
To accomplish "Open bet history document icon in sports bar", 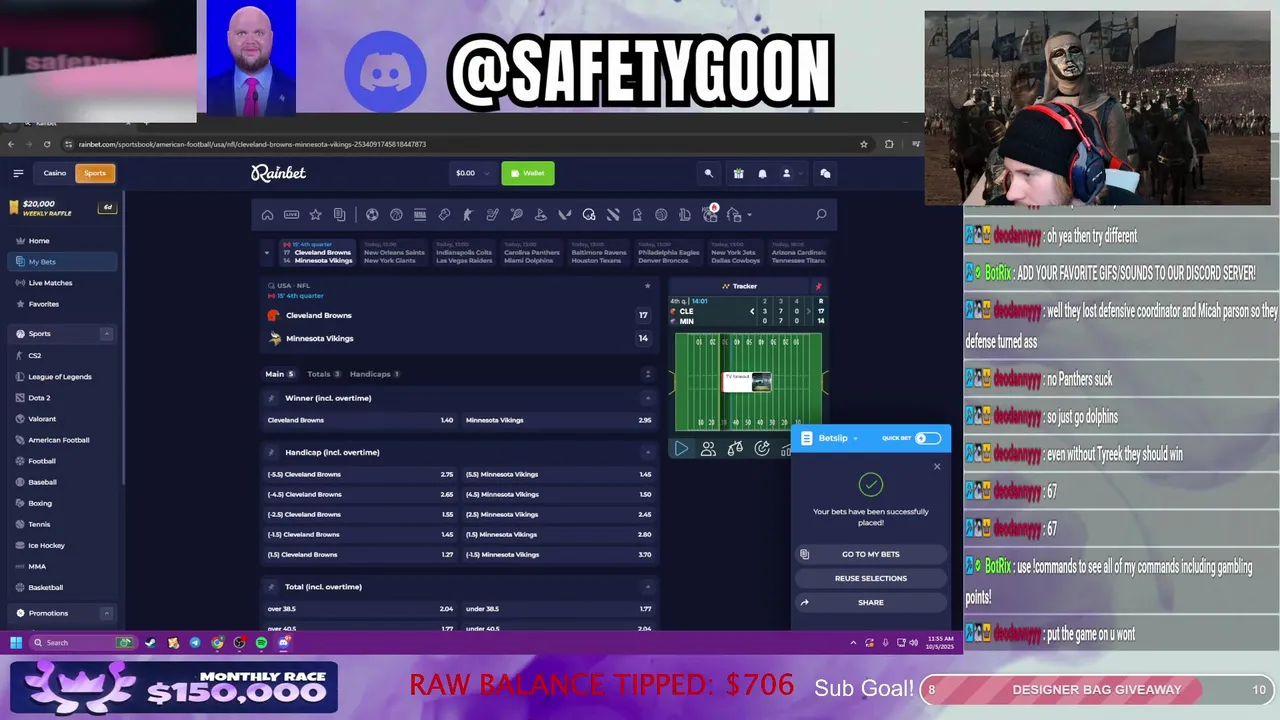I will pos(339,215).
